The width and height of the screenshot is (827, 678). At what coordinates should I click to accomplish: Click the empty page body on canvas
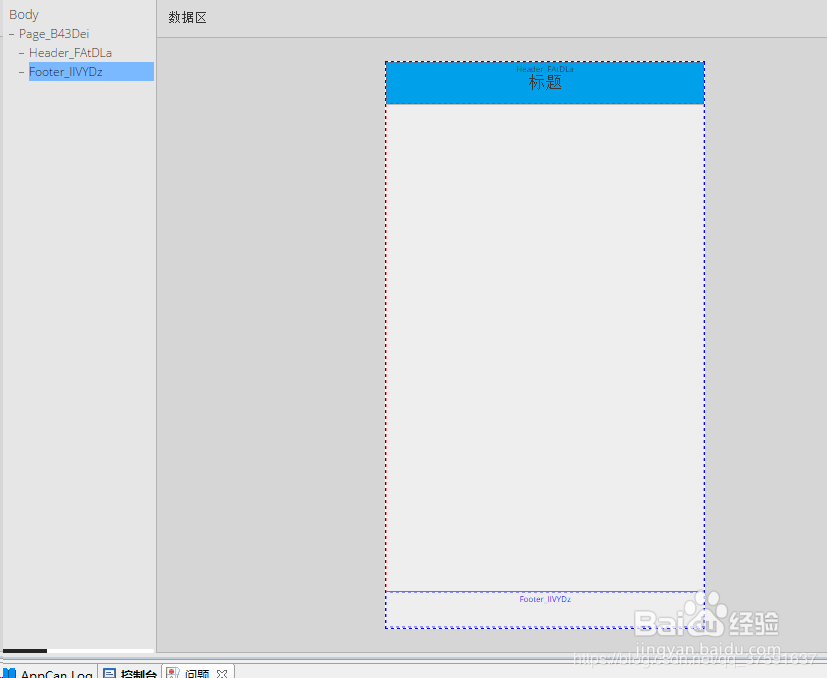pos(545,347)
